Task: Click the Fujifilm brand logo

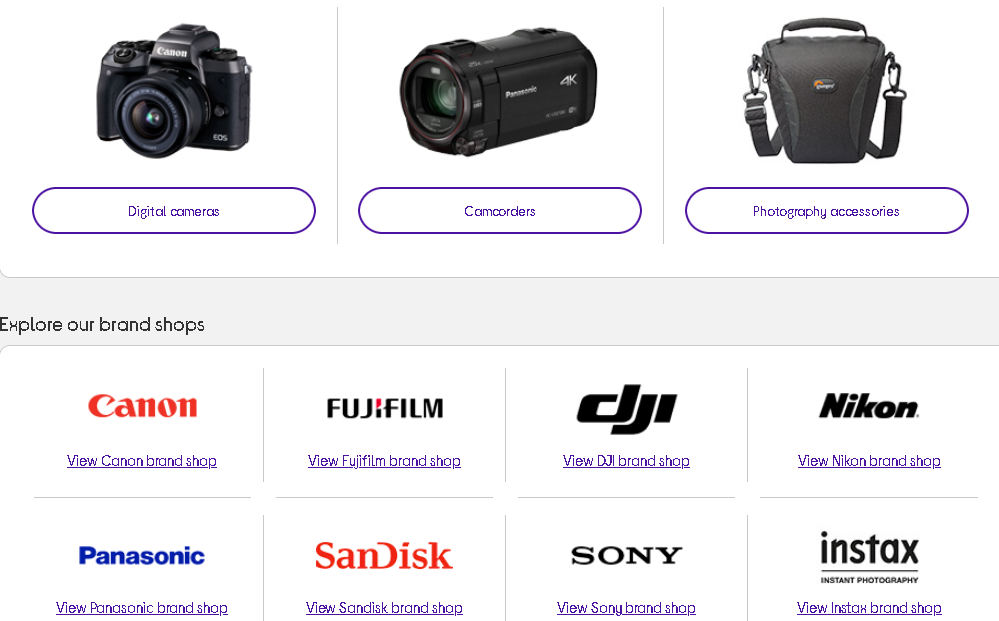Action: [385, 408]
